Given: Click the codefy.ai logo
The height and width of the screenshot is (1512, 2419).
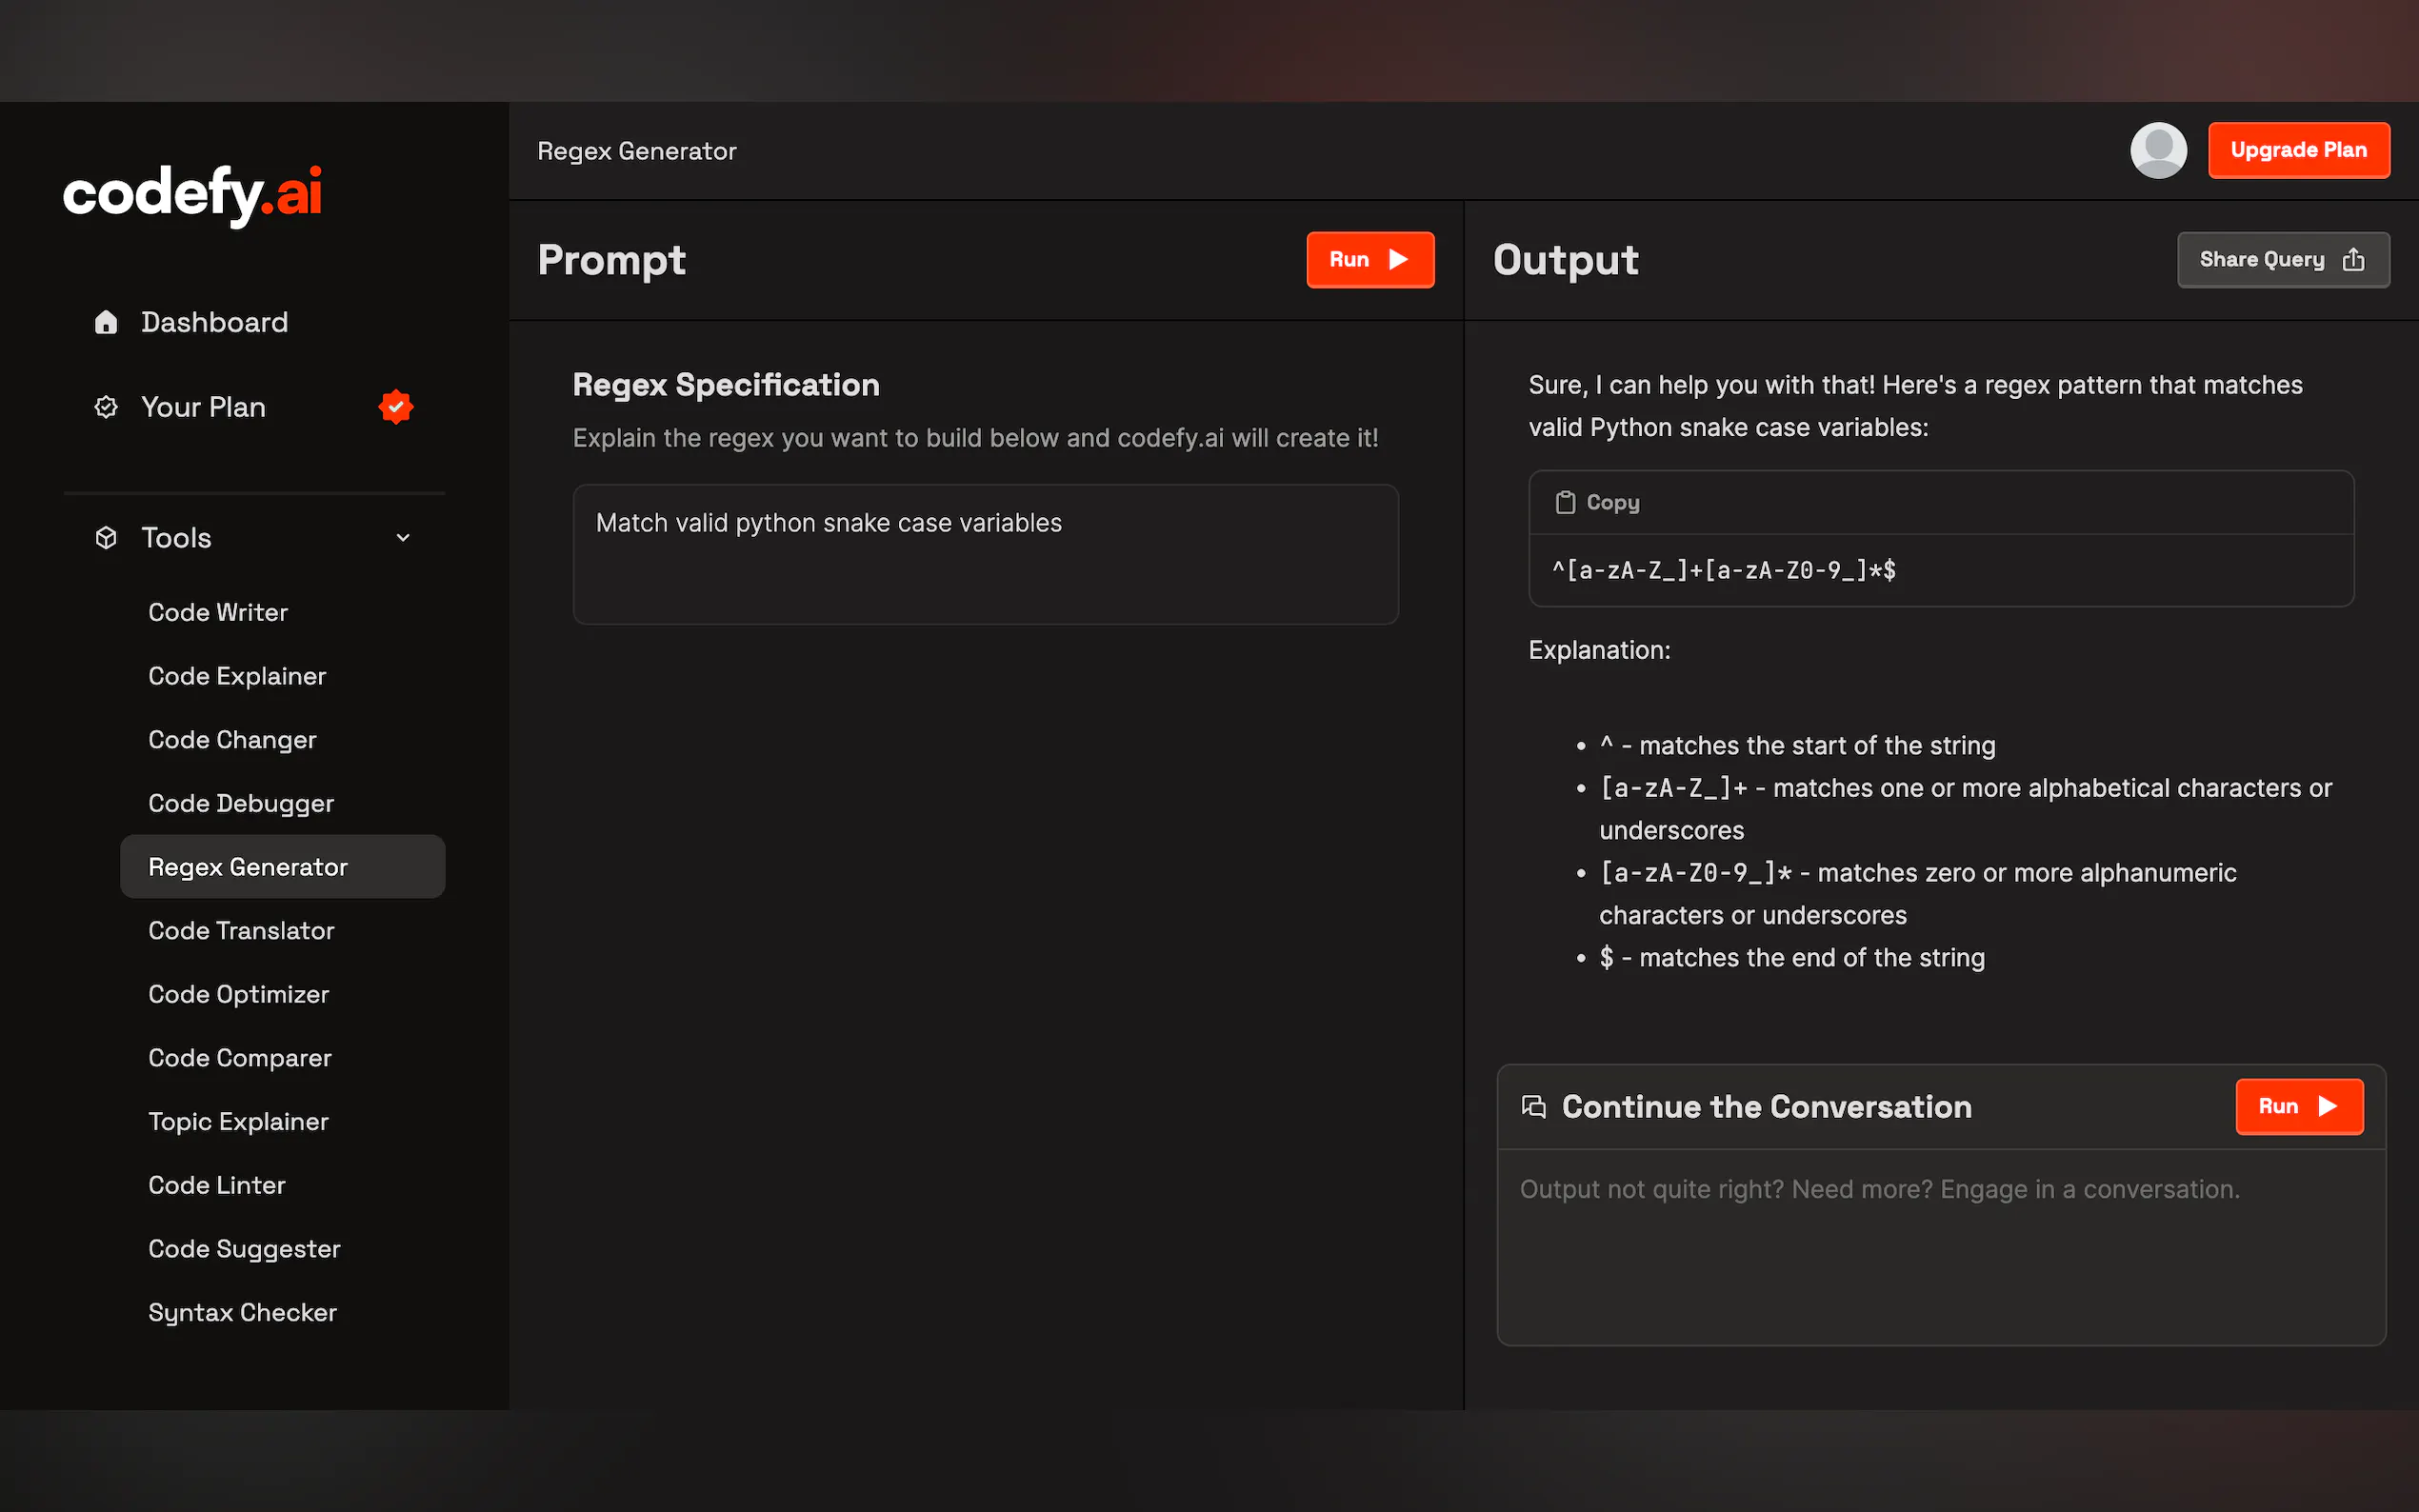Looking at the screenshot, I should pos(192,194).
